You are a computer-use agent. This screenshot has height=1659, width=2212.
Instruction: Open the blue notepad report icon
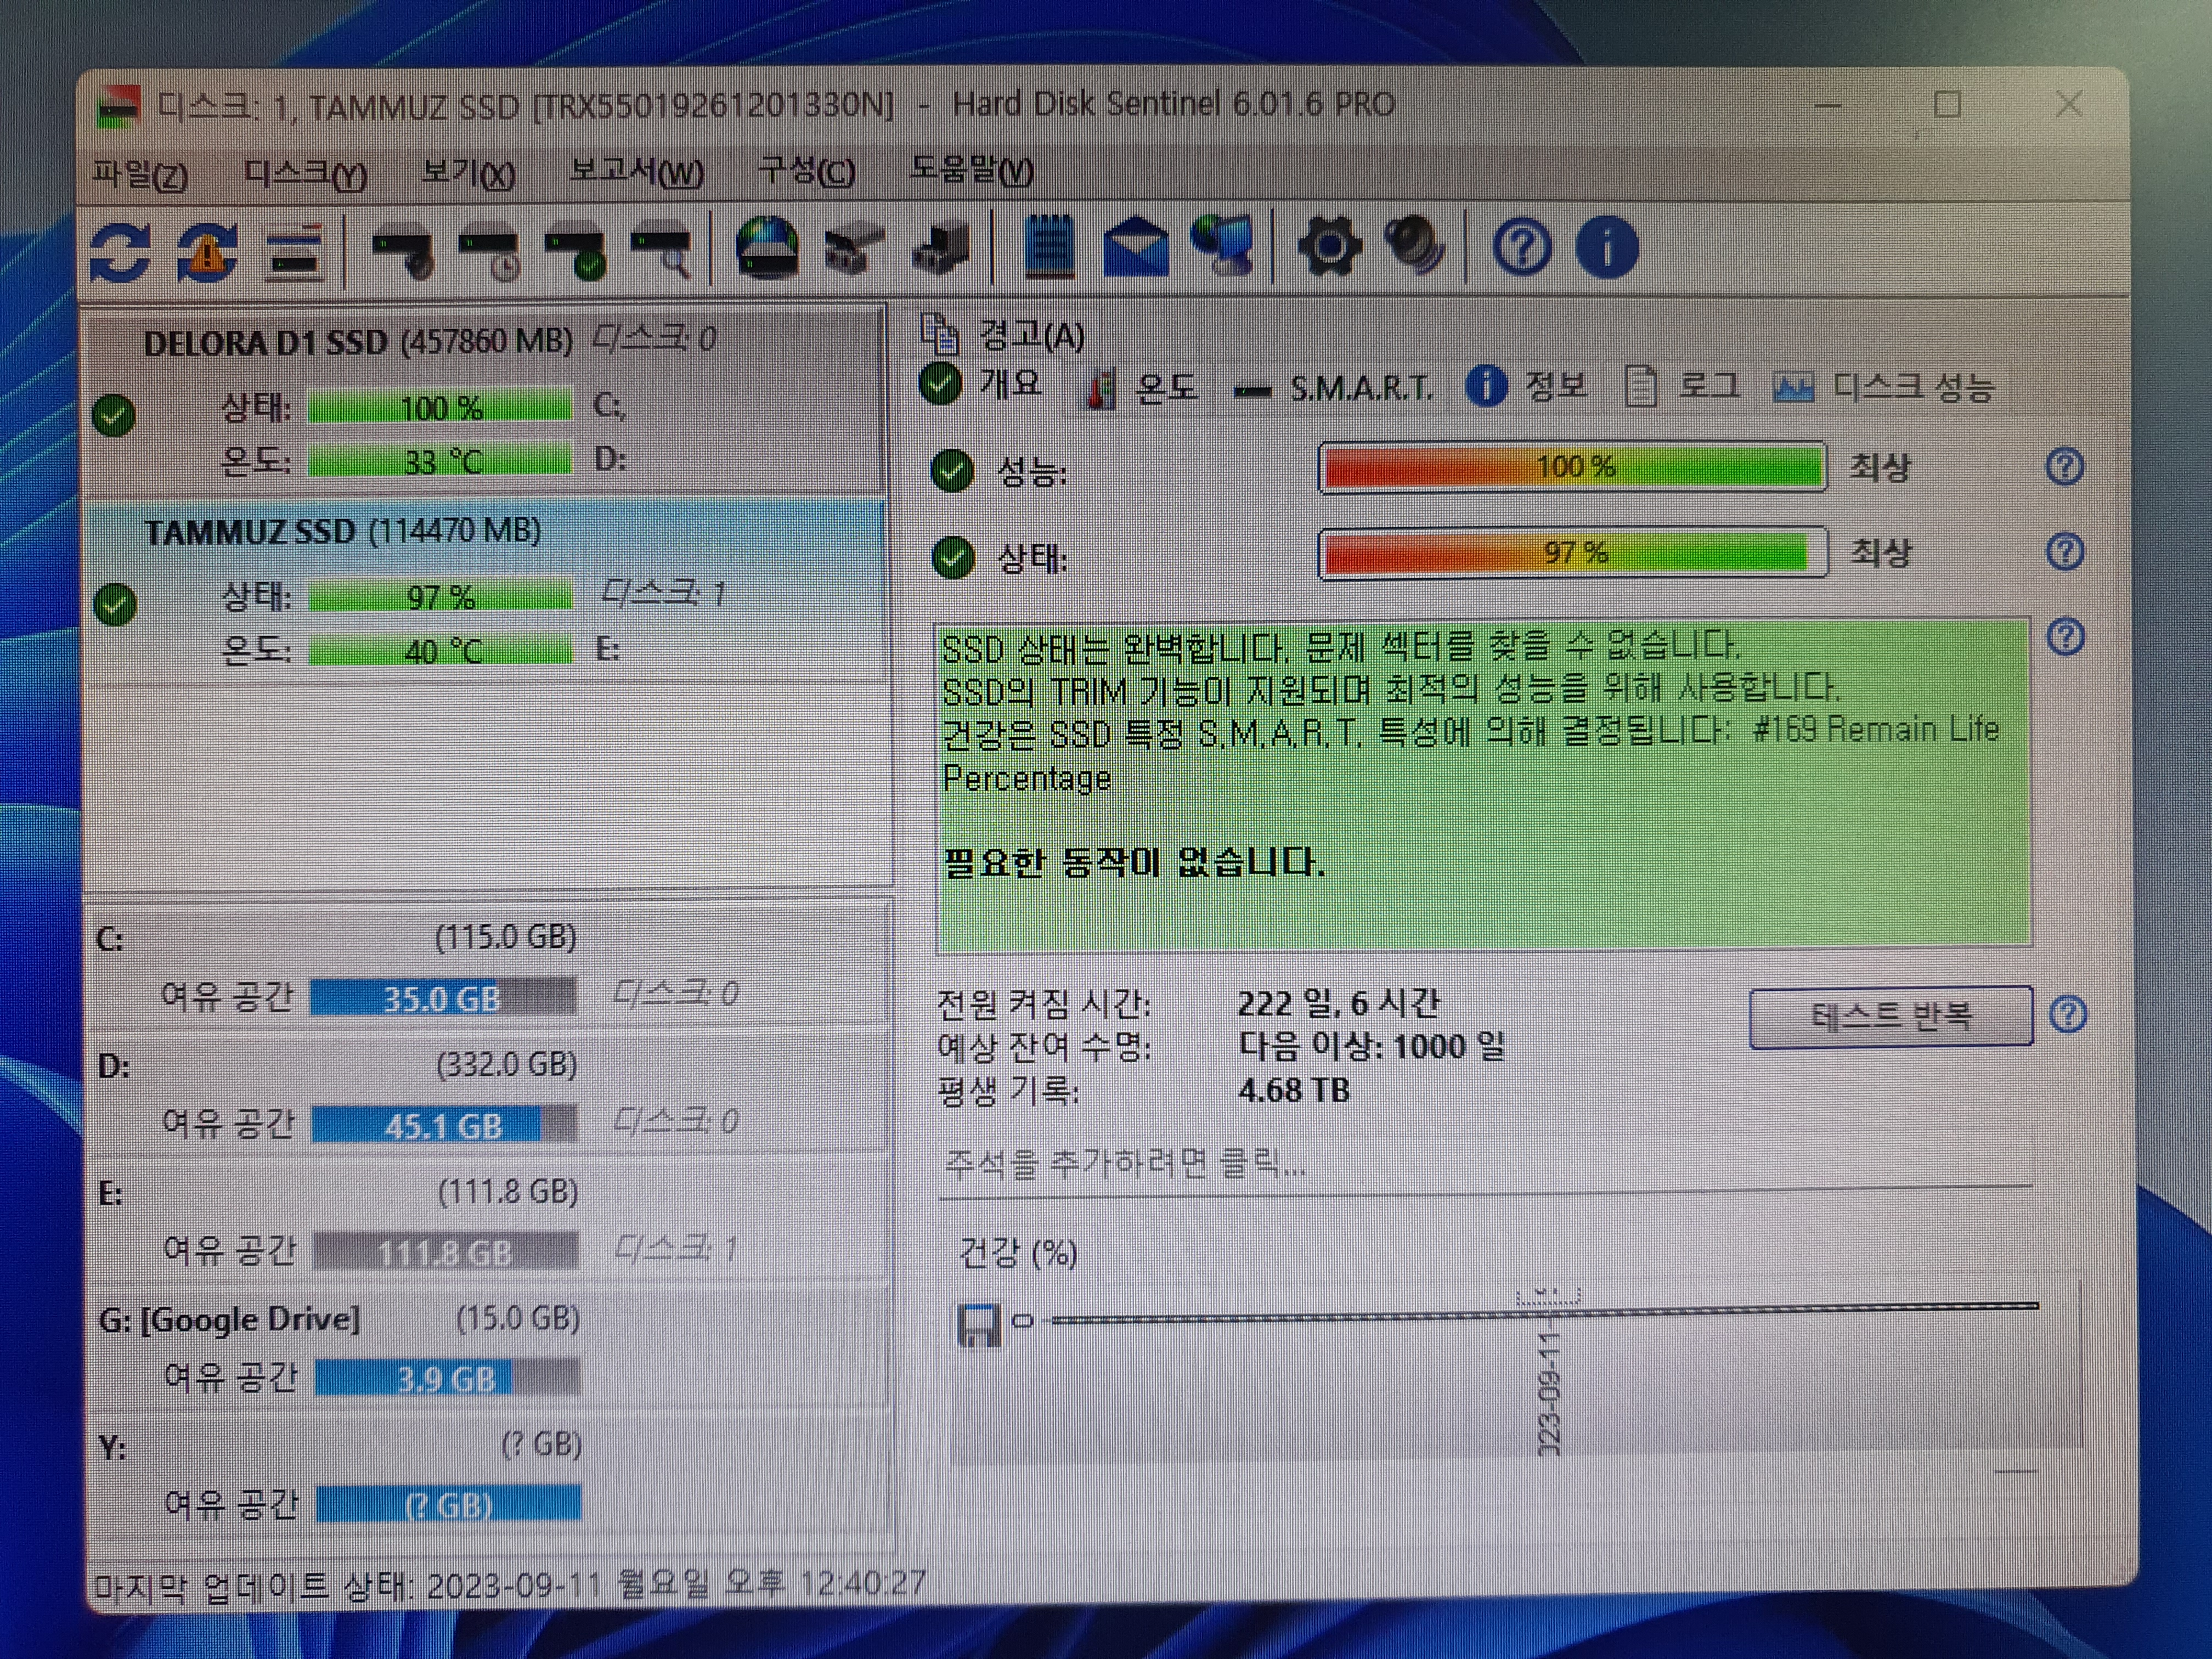(x=1049, y=245)
